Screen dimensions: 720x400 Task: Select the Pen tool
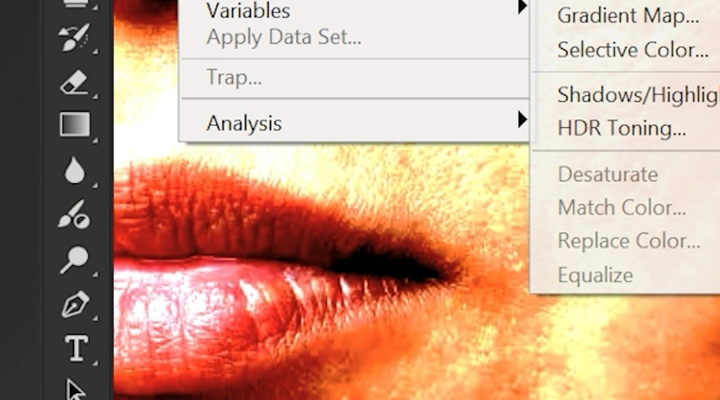[75, 304]
